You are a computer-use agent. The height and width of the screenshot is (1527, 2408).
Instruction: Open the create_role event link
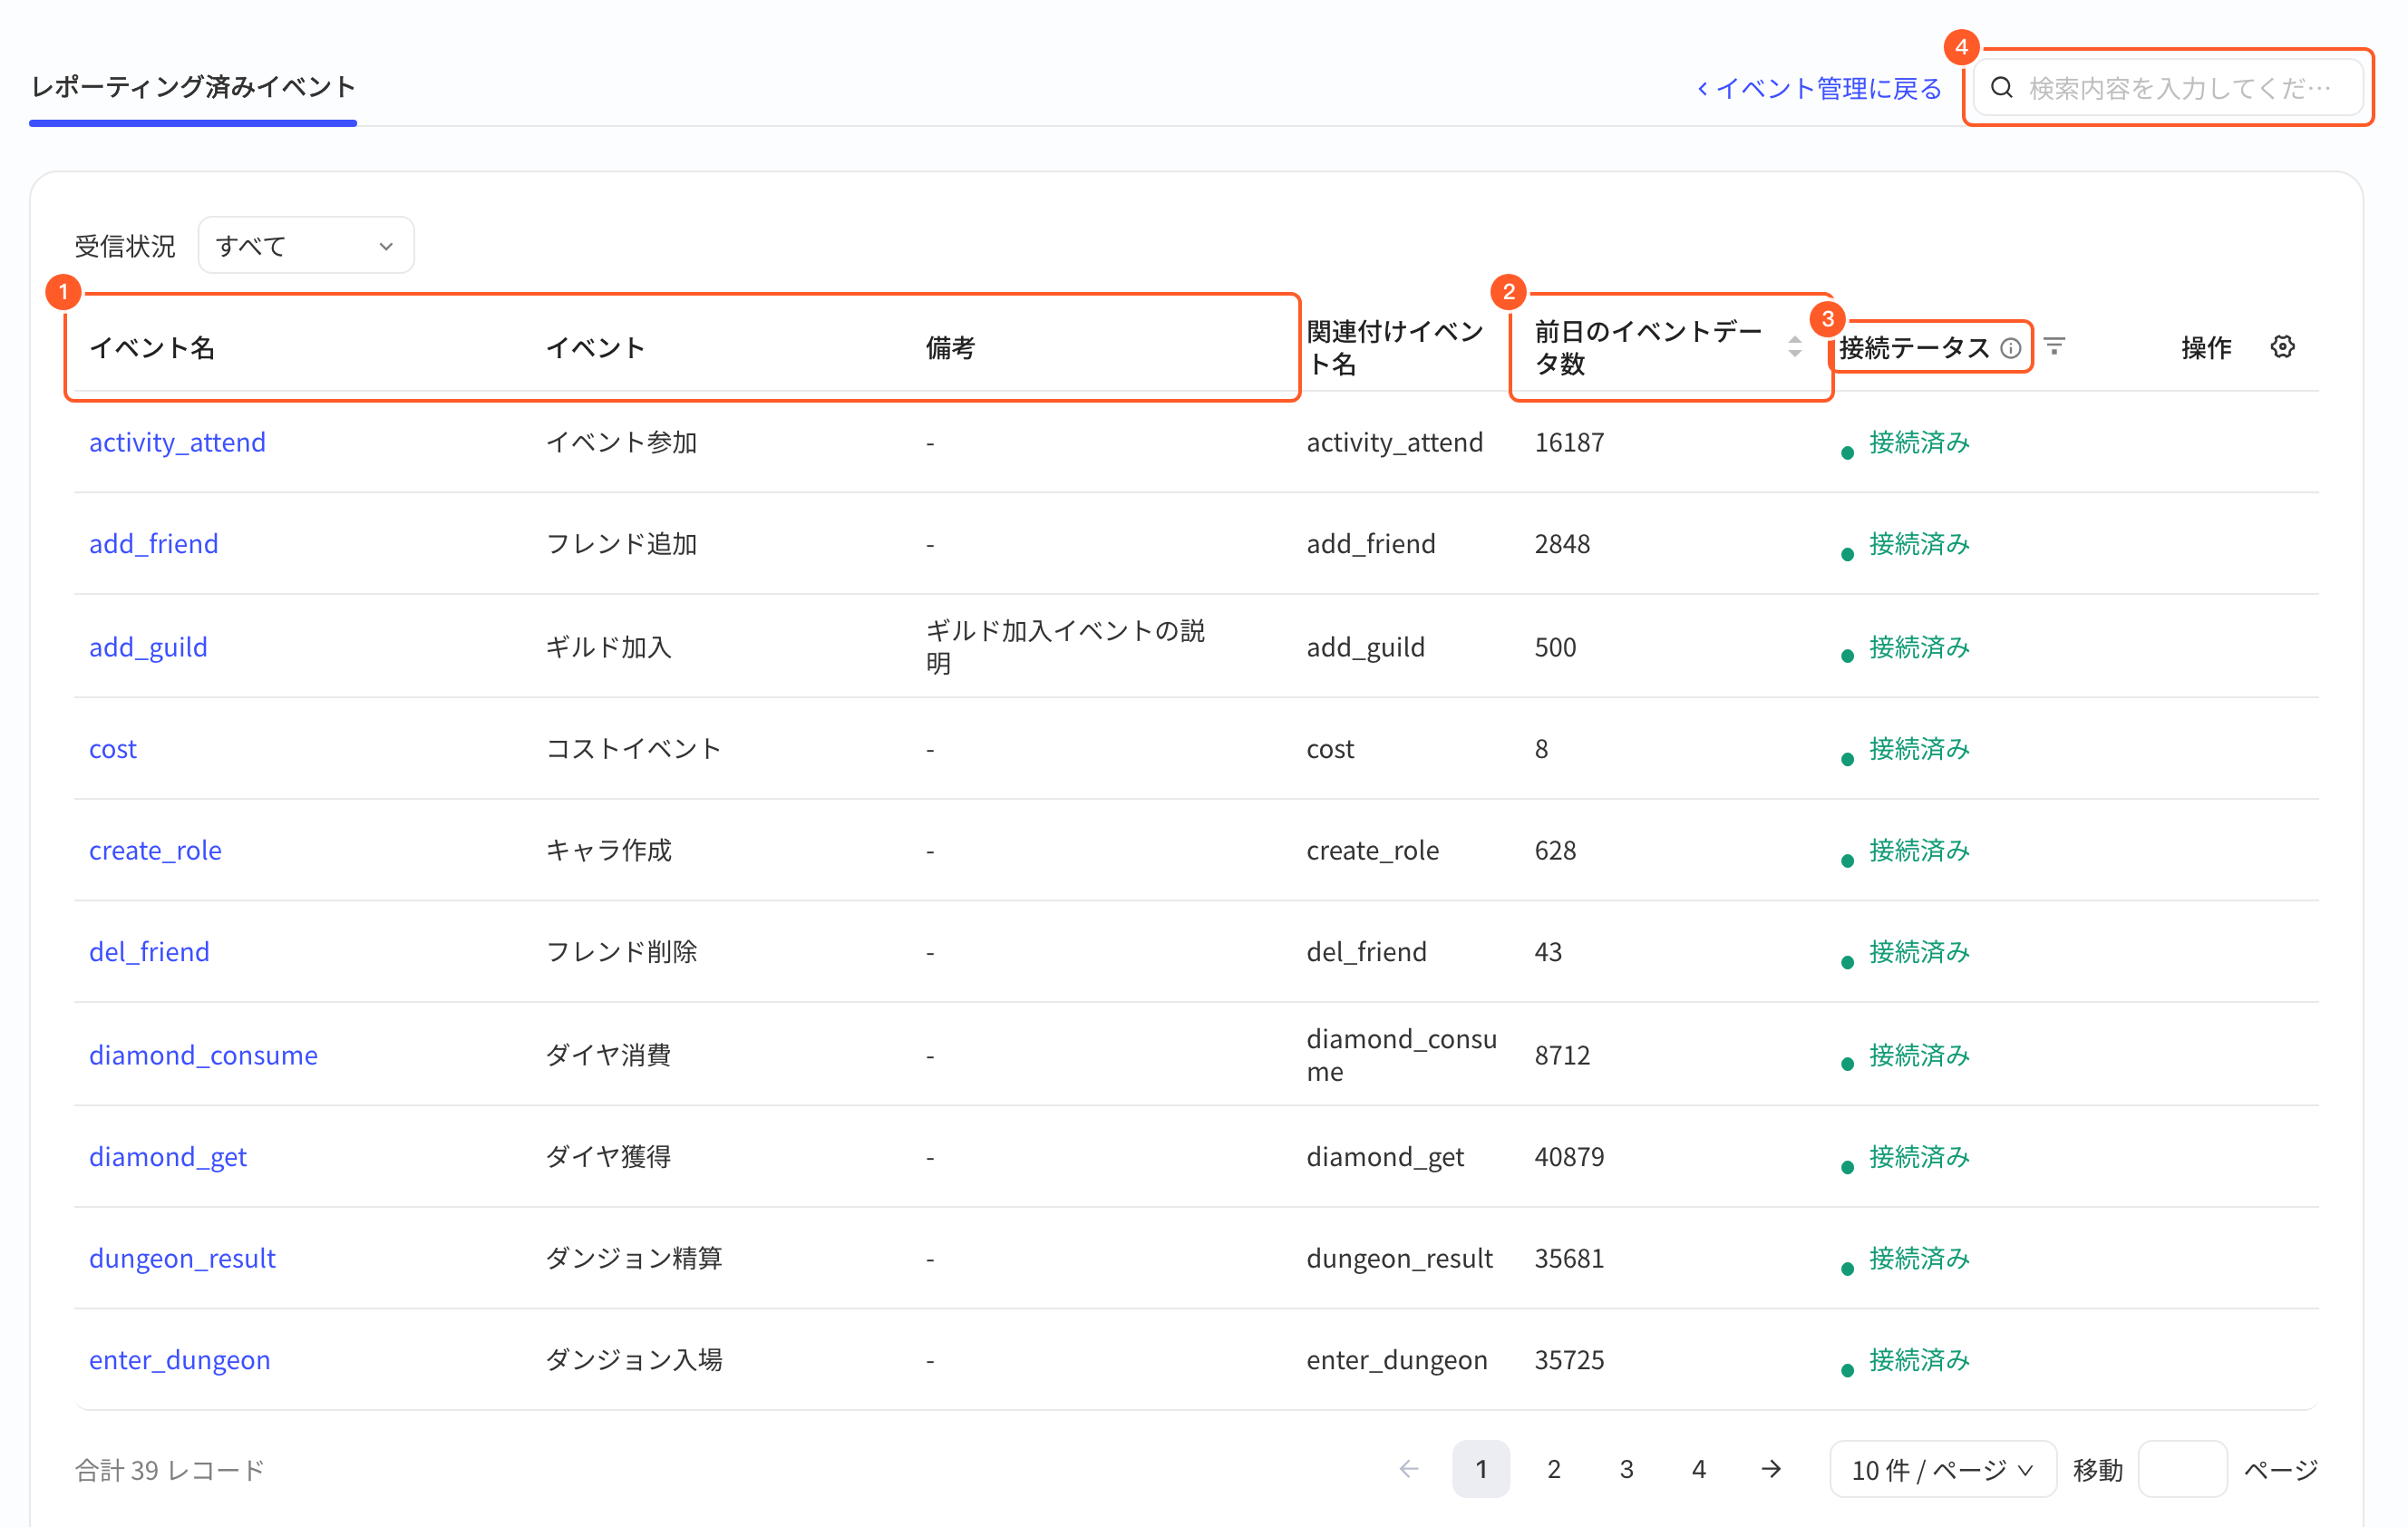(155, 850)
